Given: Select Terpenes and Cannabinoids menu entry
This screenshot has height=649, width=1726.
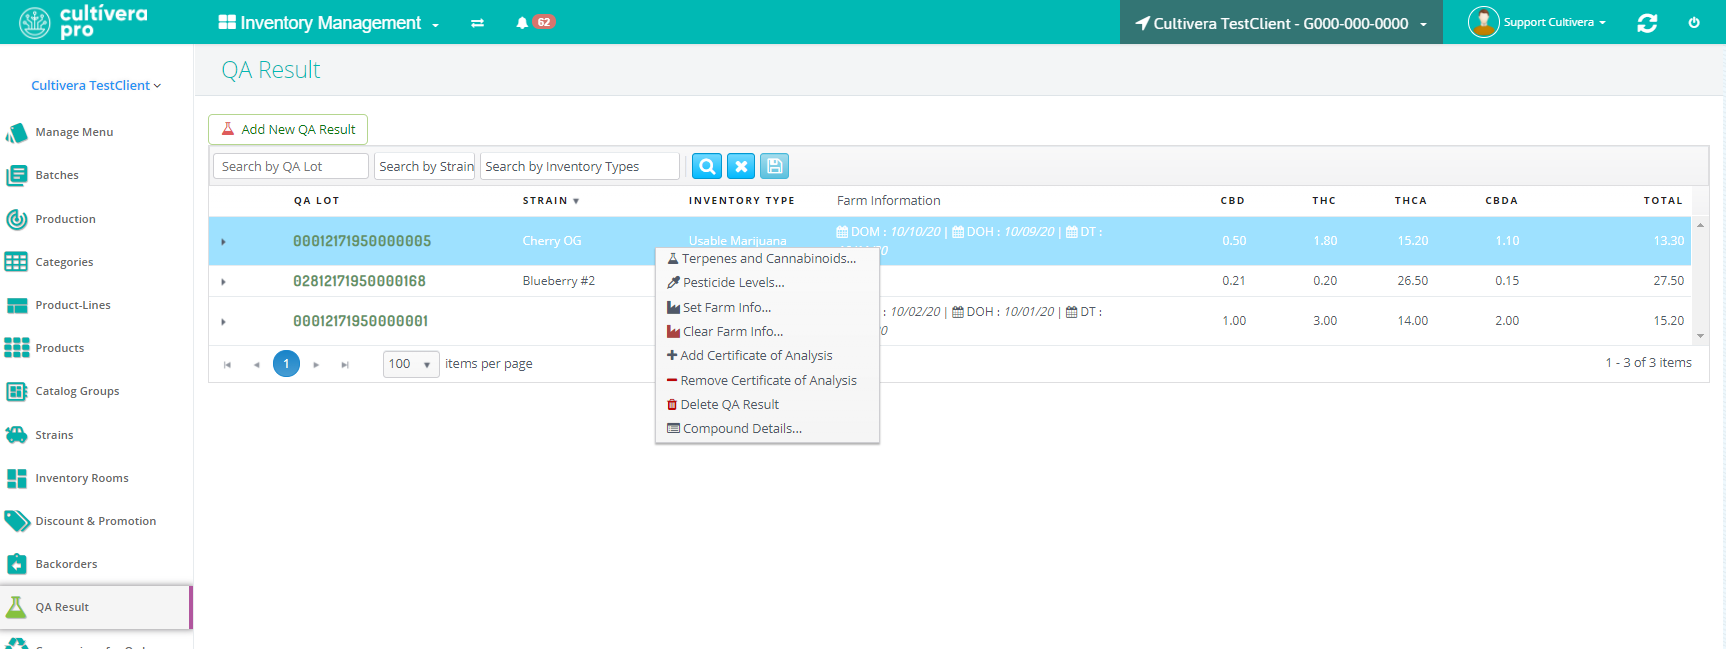Looking at the screenshot, I should coord(767,258).
